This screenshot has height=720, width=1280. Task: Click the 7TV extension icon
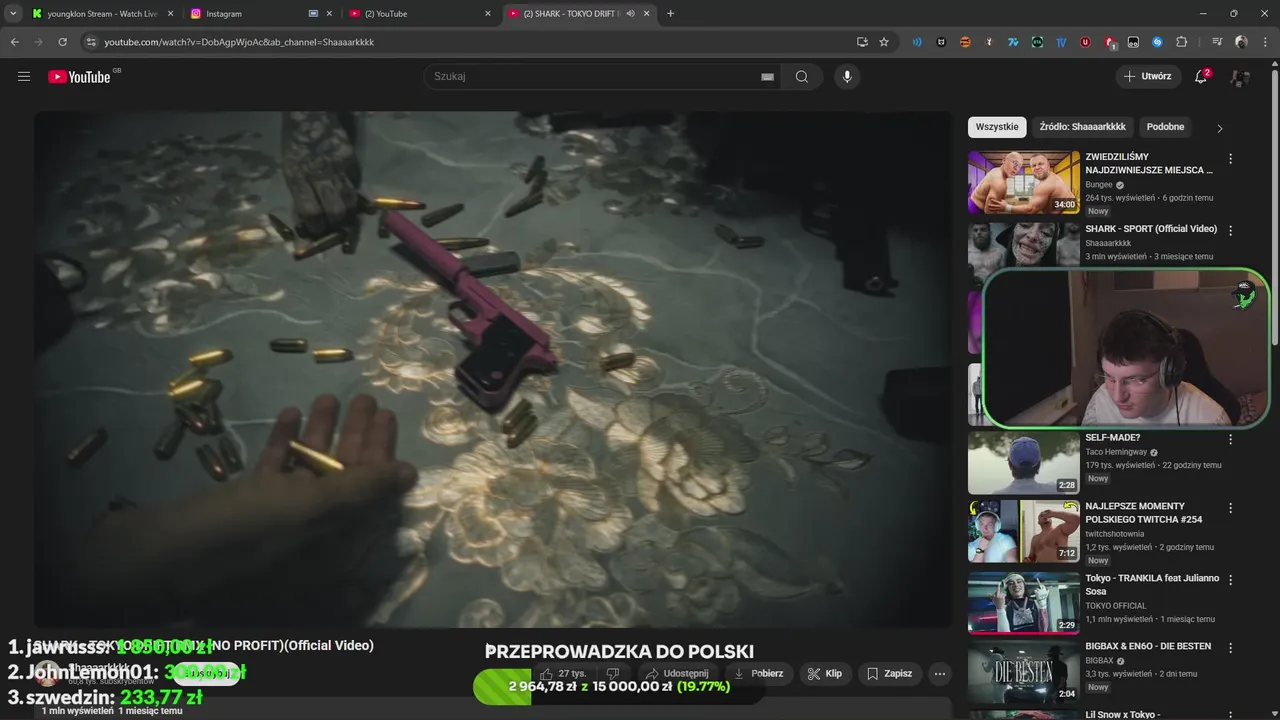(1013, 42)
